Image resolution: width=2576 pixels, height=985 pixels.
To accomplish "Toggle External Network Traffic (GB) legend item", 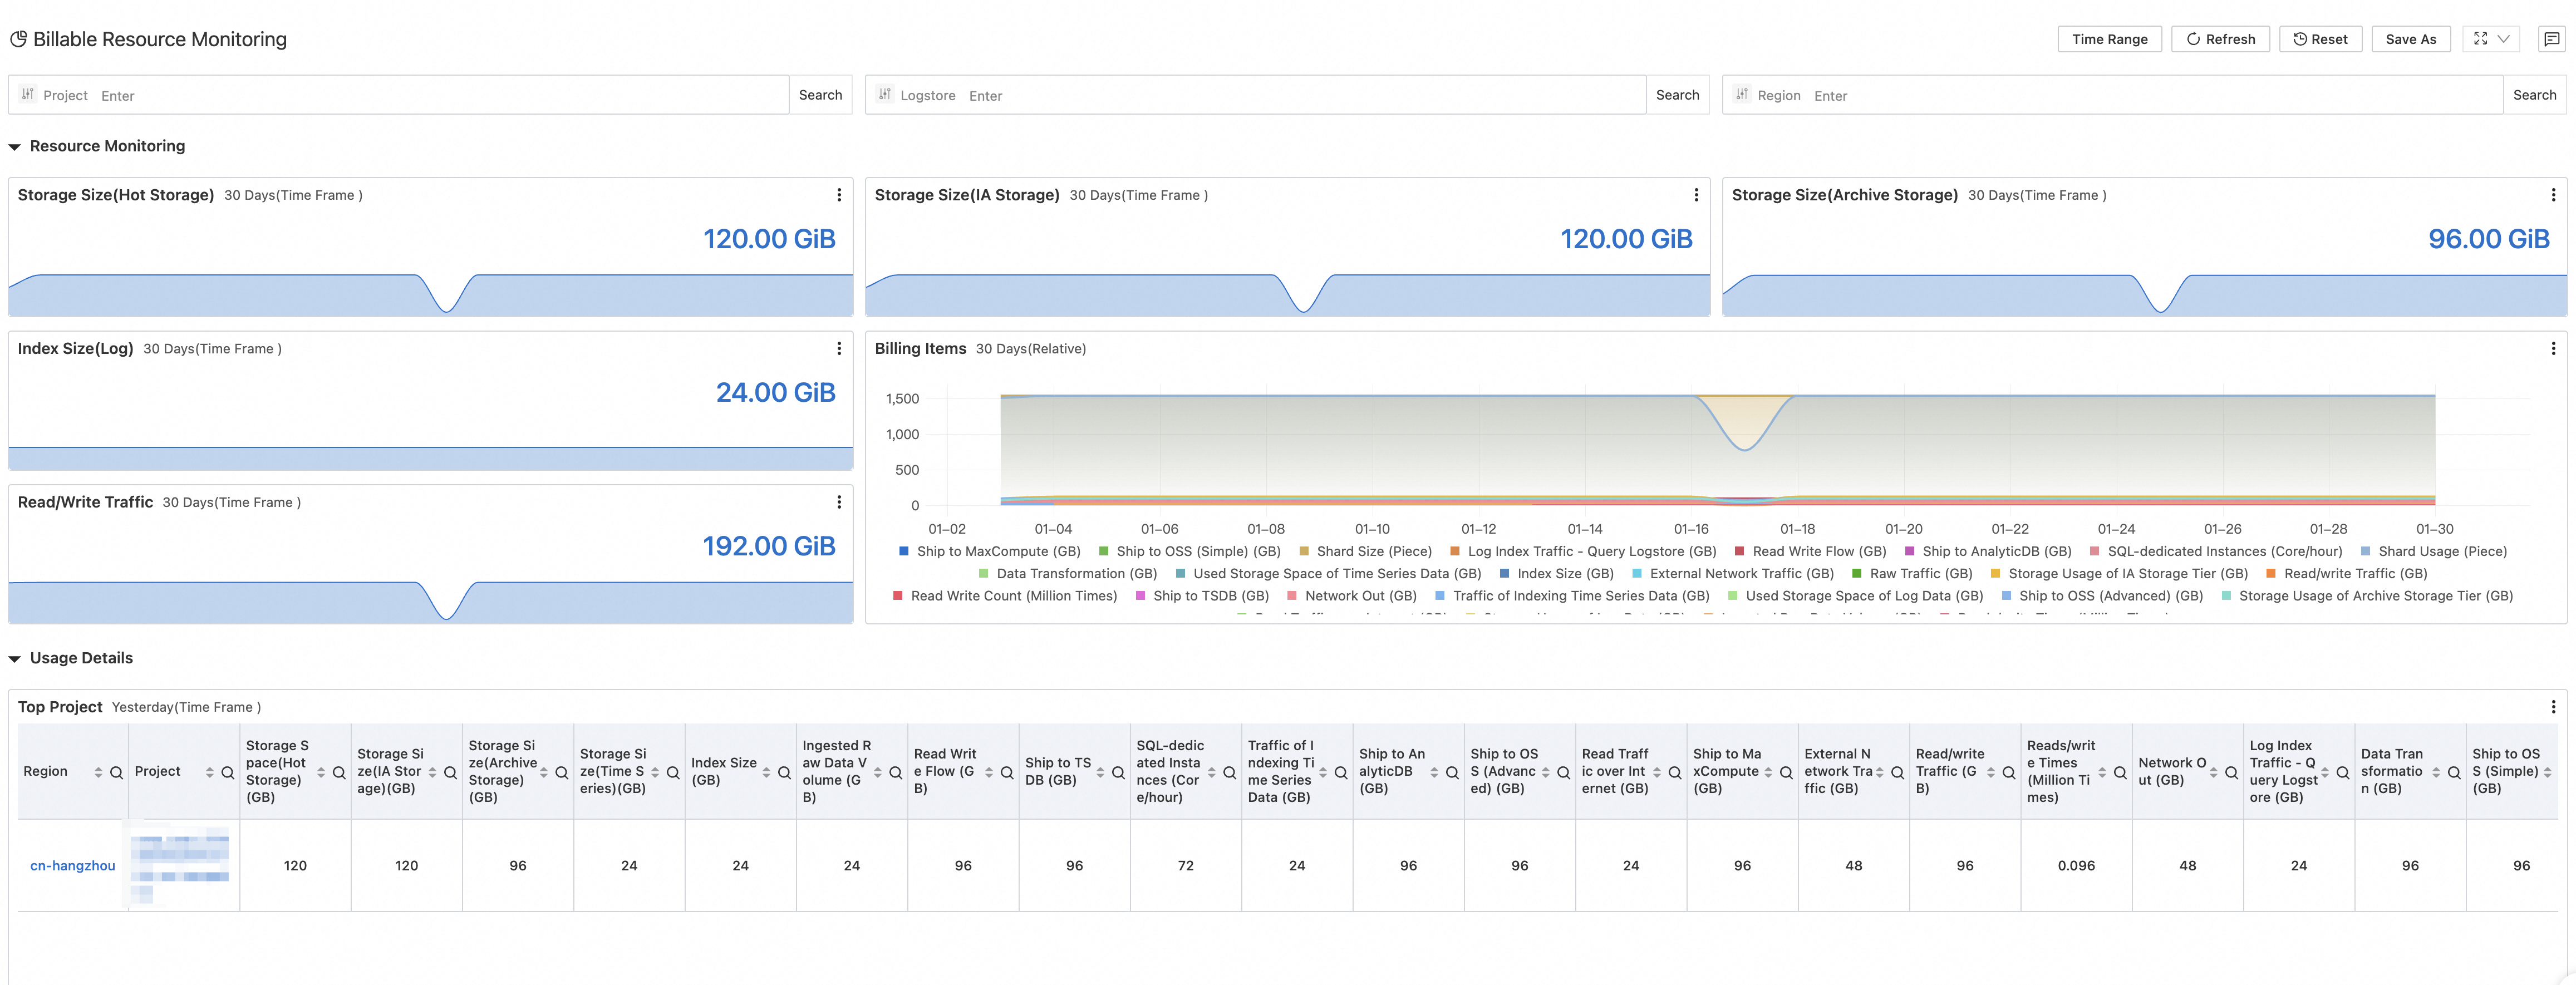I will [1732, 574].
